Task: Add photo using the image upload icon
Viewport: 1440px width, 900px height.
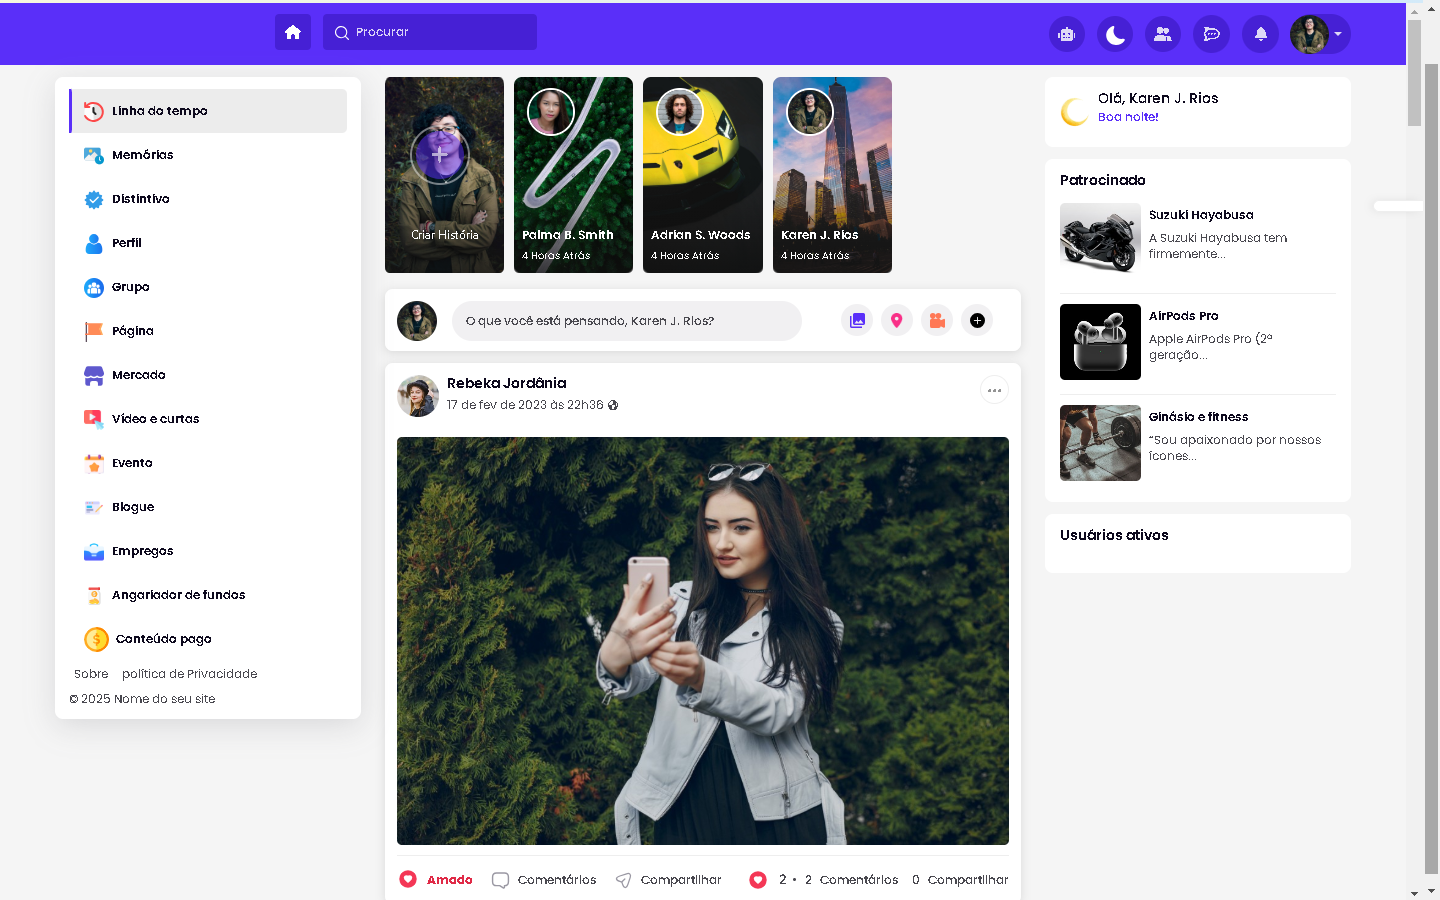Action: coord(857,320)
